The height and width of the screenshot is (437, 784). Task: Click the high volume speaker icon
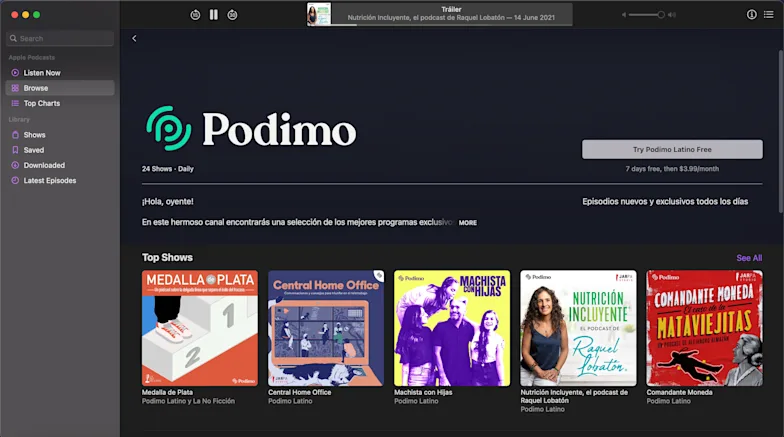[672, 15]
